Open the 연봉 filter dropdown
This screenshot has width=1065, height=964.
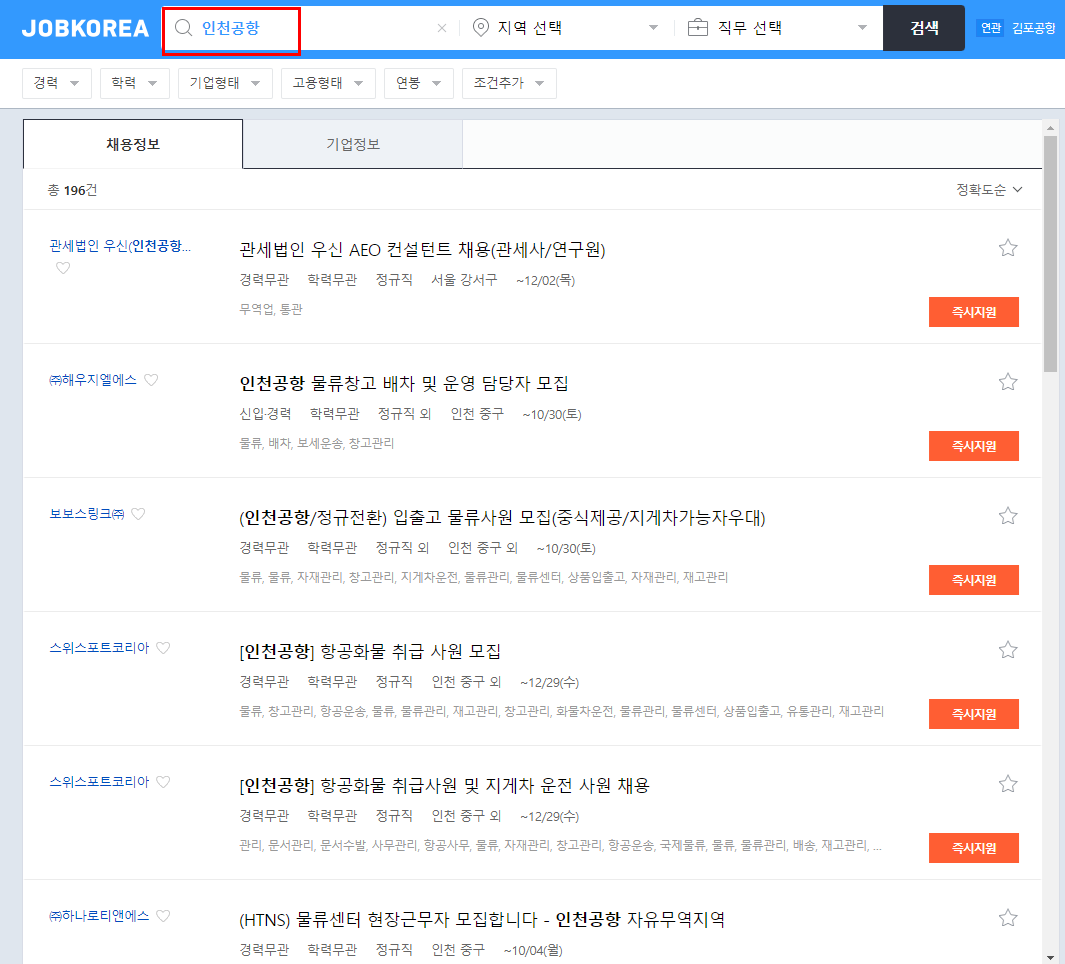[x=418, y=84]
